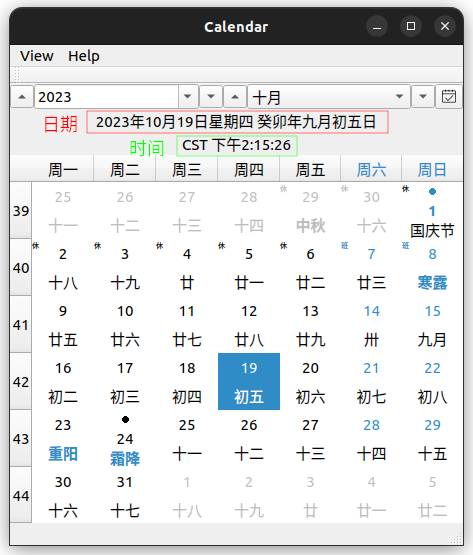Viewport: 473px width, 555px height.
Task: Select September 29 中秋 date
Action: (x=310, y=211)
